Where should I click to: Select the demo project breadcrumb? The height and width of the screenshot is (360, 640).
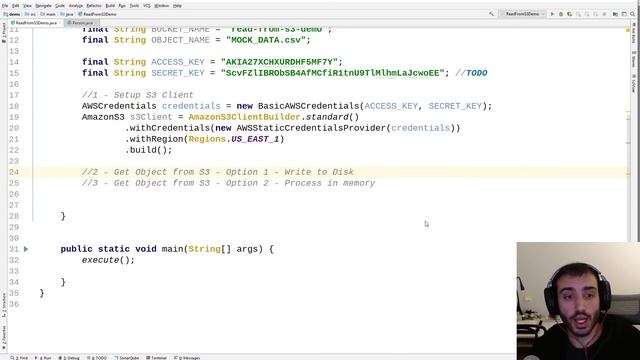click(x=12, y=14)
